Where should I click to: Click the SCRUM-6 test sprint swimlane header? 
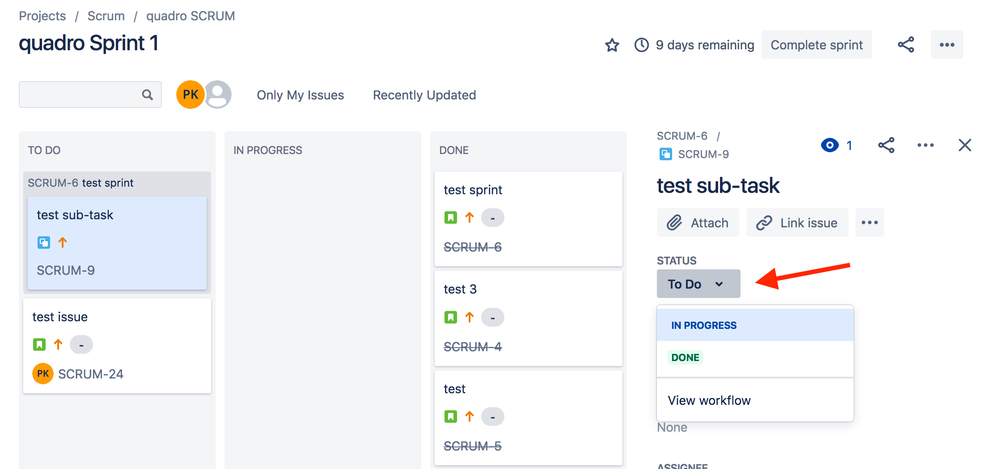[x=117, y=183]
